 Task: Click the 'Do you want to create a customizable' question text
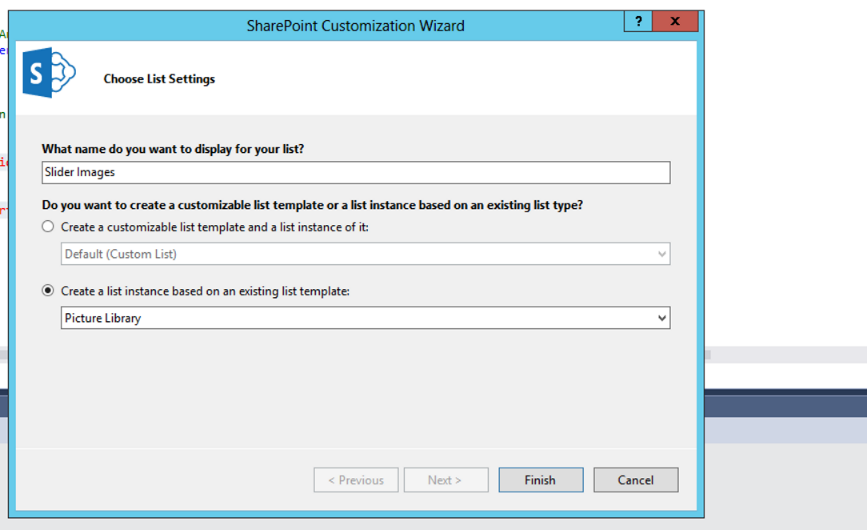312,205
